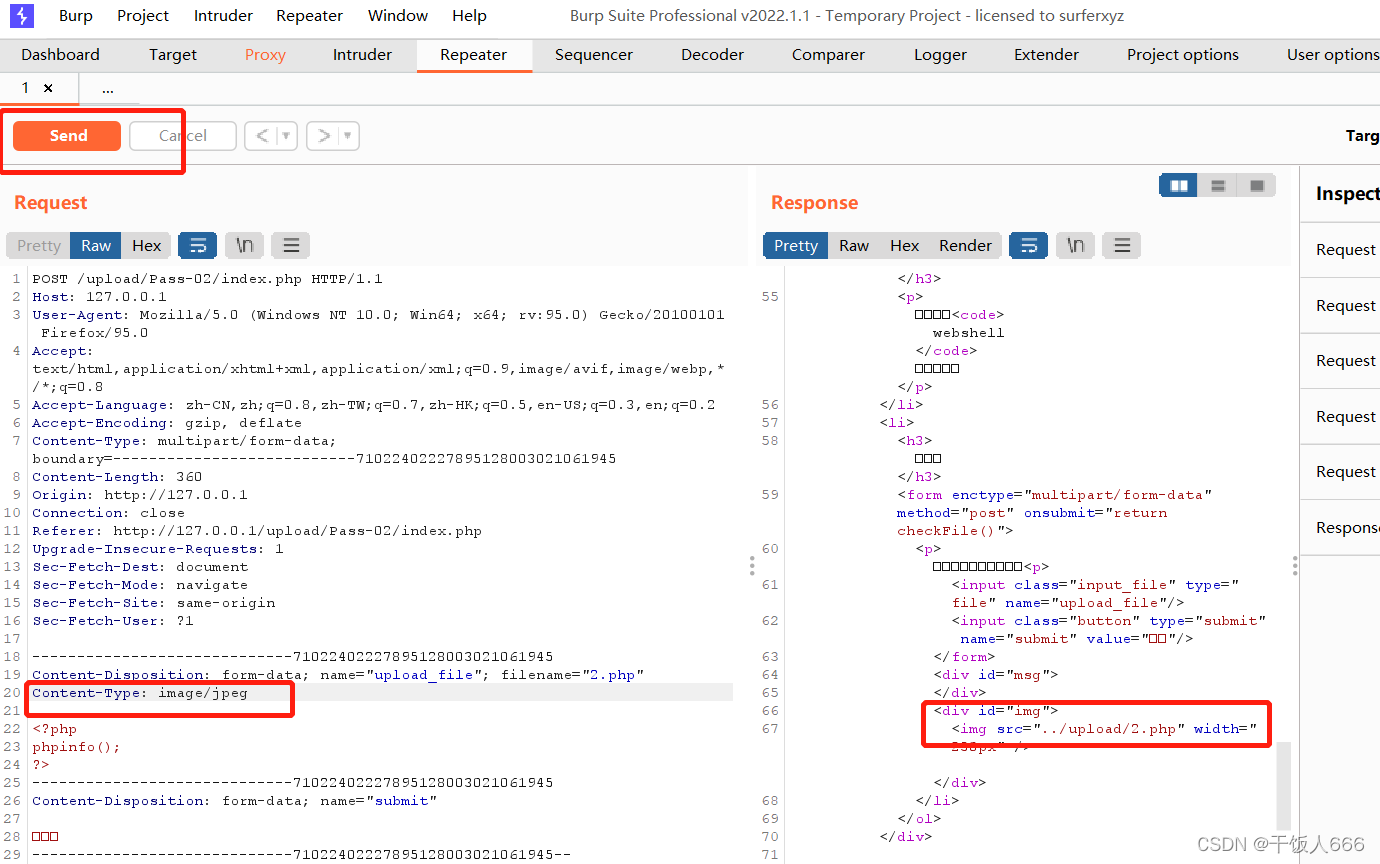Screen dimensions: 1380x864
Task: Open the Repeater menu
Action: (x=309, y=15)
